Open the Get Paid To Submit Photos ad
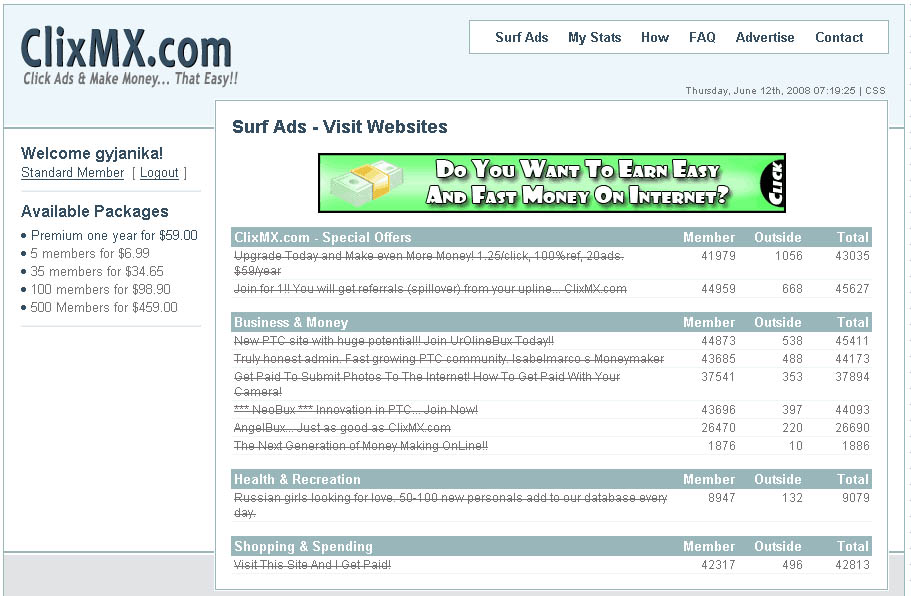Viewport: 911px width, 596px height. [427, 384]
